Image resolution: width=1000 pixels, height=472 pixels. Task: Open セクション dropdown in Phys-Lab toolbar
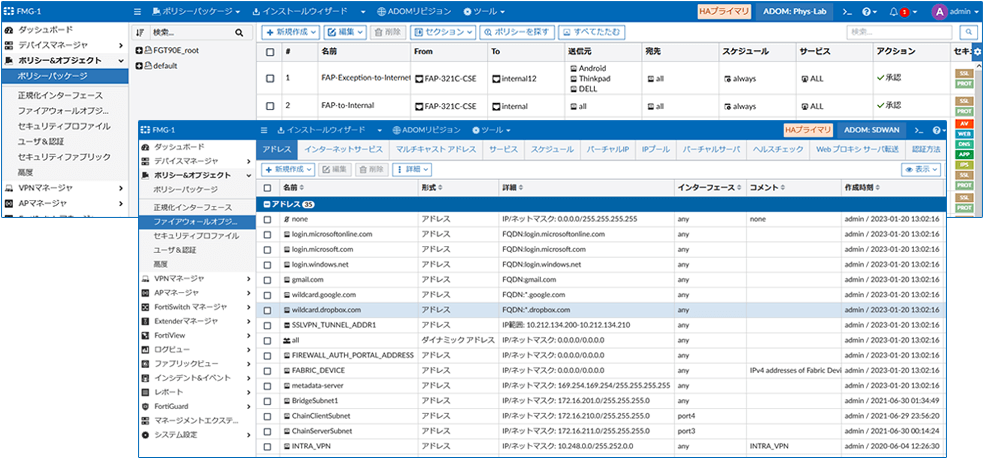(x=443, y=33)
